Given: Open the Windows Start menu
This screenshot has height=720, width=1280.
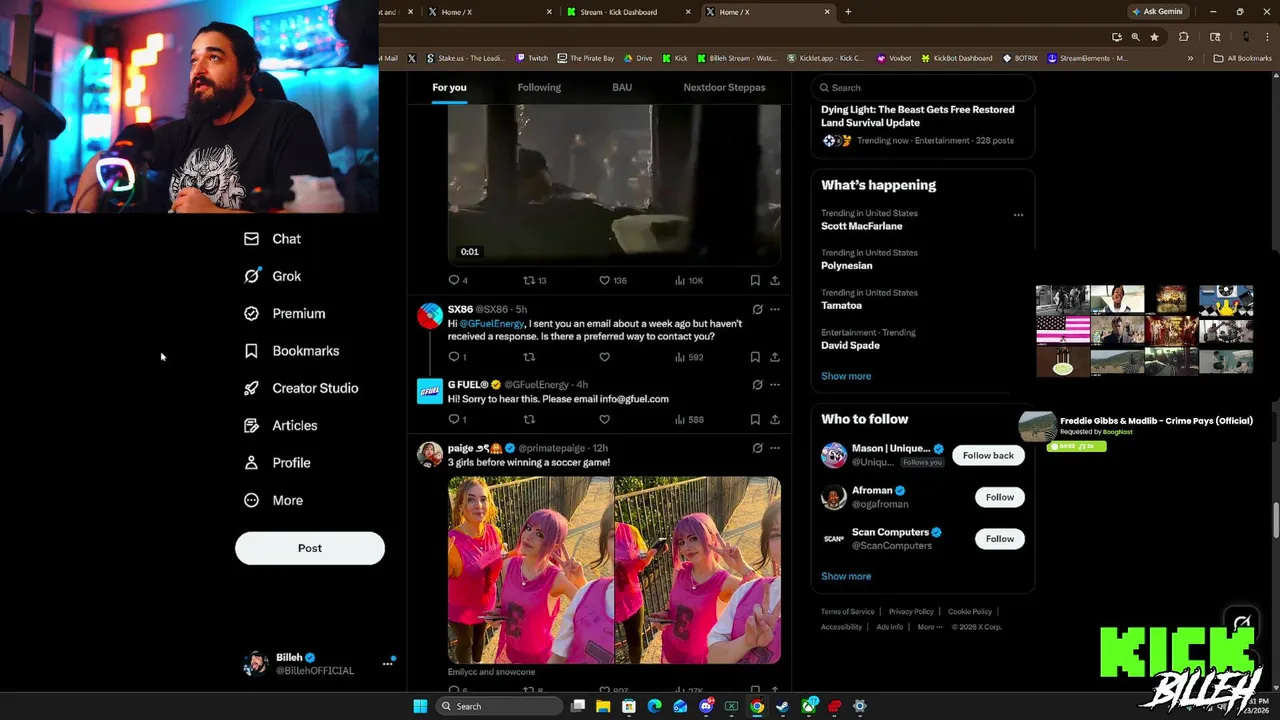Looking at the screenshot, I should click(x=420, y=706).
